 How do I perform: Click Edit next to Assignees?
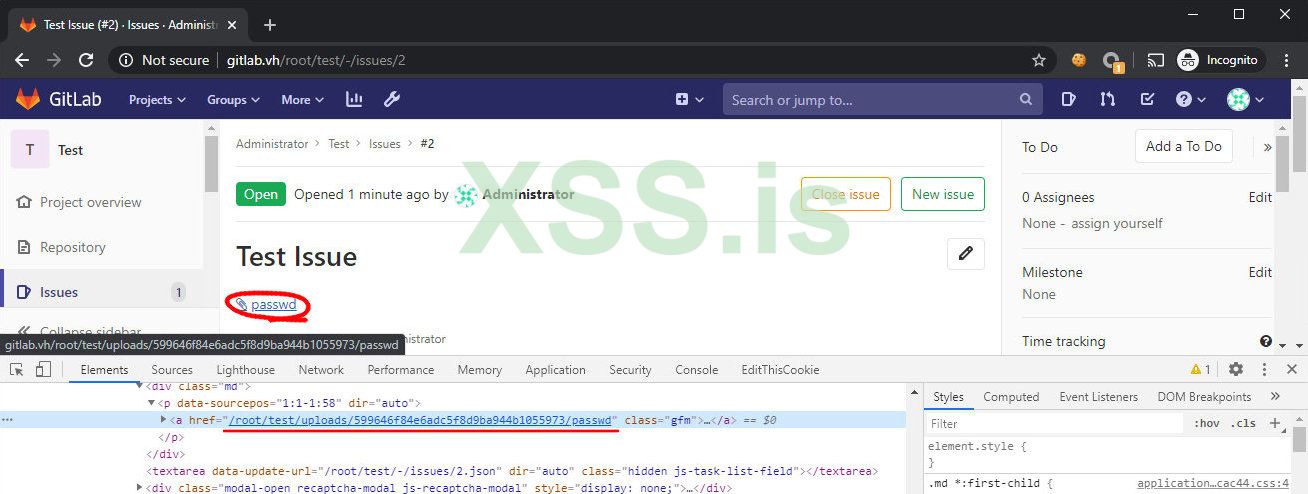[x=1260, y=197]
